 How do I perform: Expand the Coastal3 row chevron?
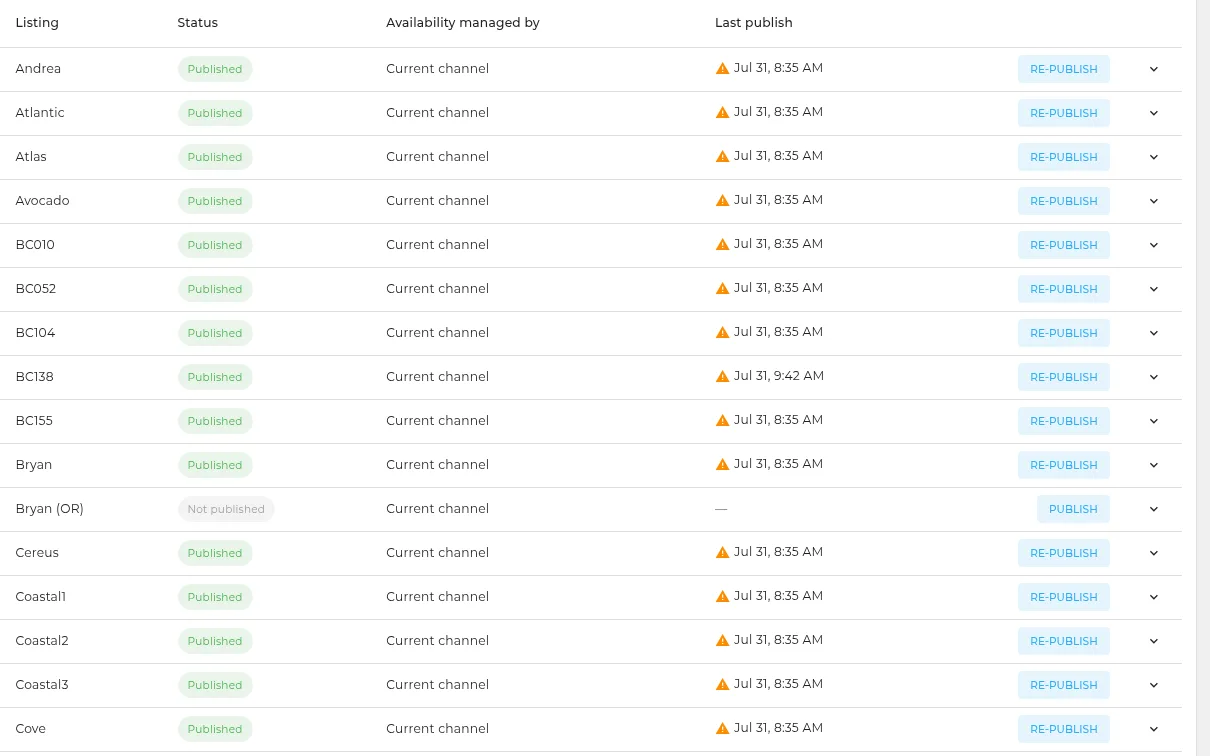tap(1153, 685)
